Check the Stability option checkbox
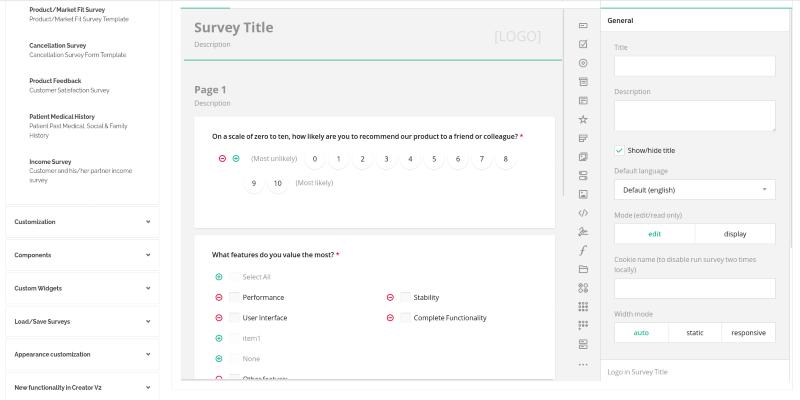Viewport: 800px width, 400px height. 405,297
